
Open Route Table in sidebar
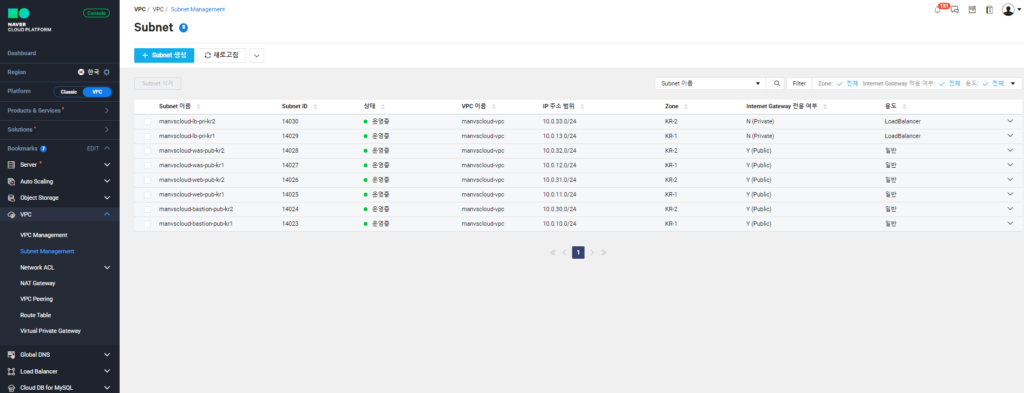pyautogui.click(x=36, y=315)
